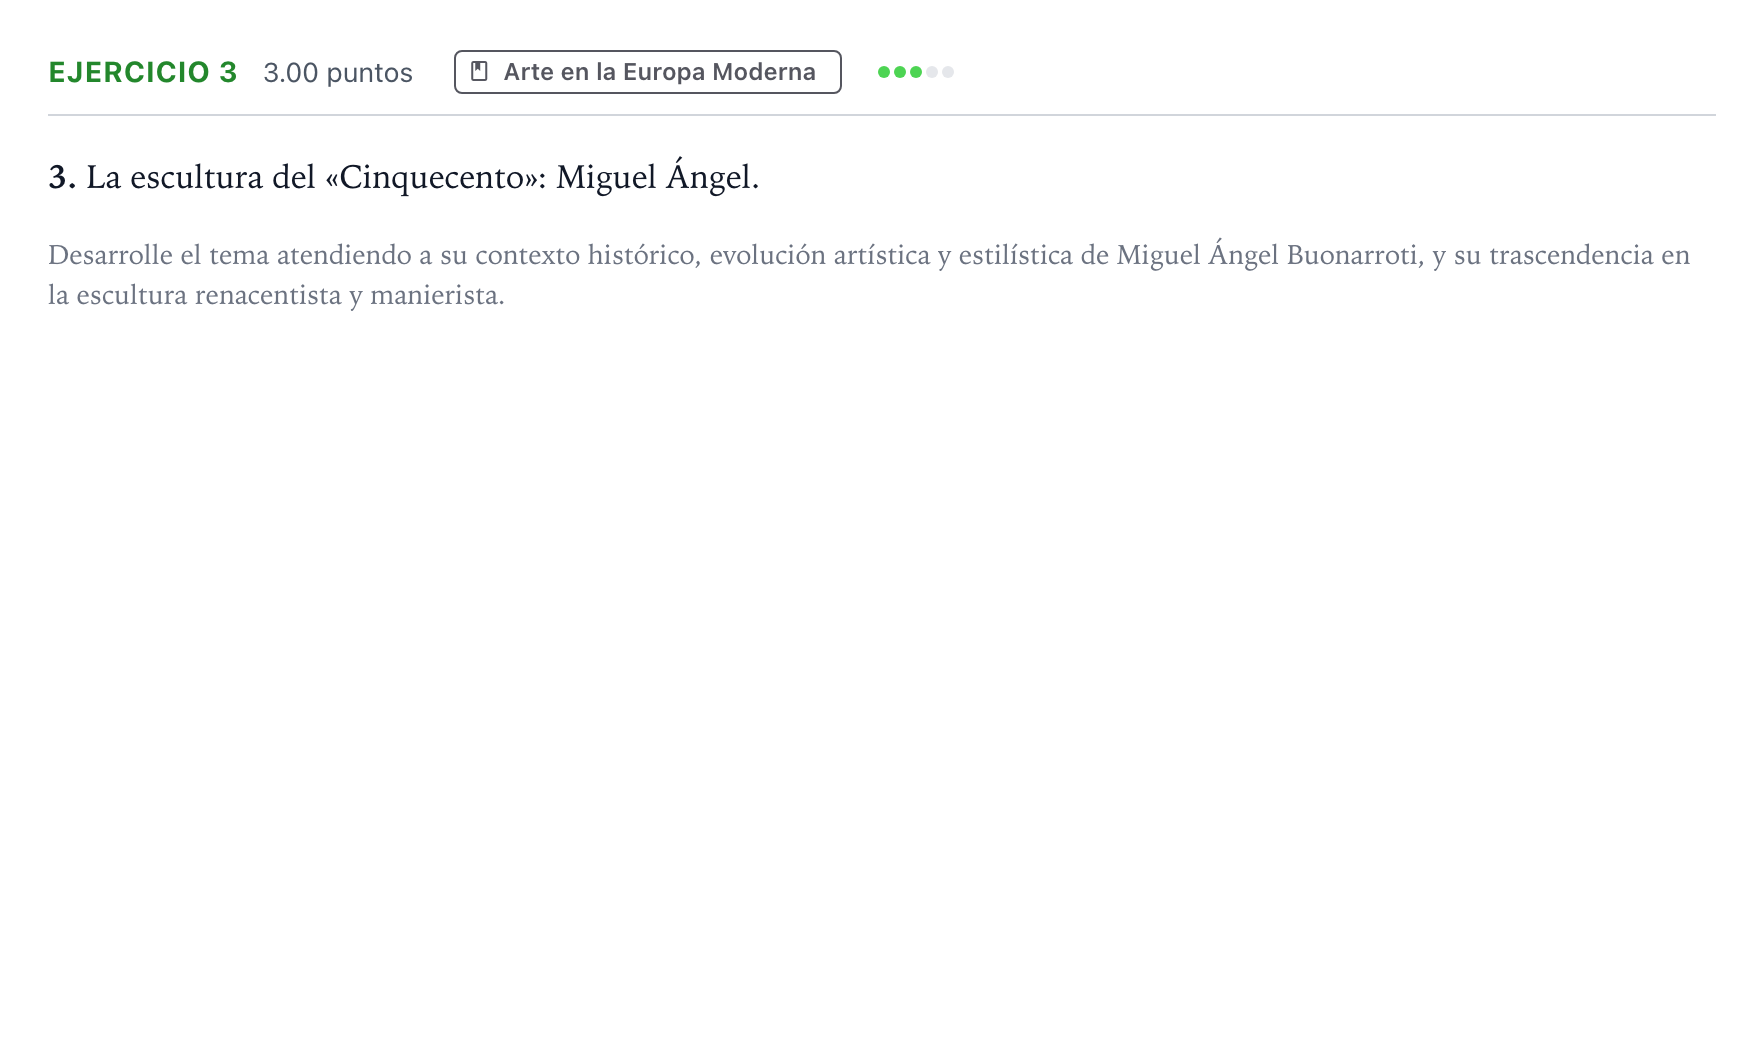This screenshot has height=1064, width=1764.
Task: Click the difficulty dots indicator
Action: tap(916, 72)
